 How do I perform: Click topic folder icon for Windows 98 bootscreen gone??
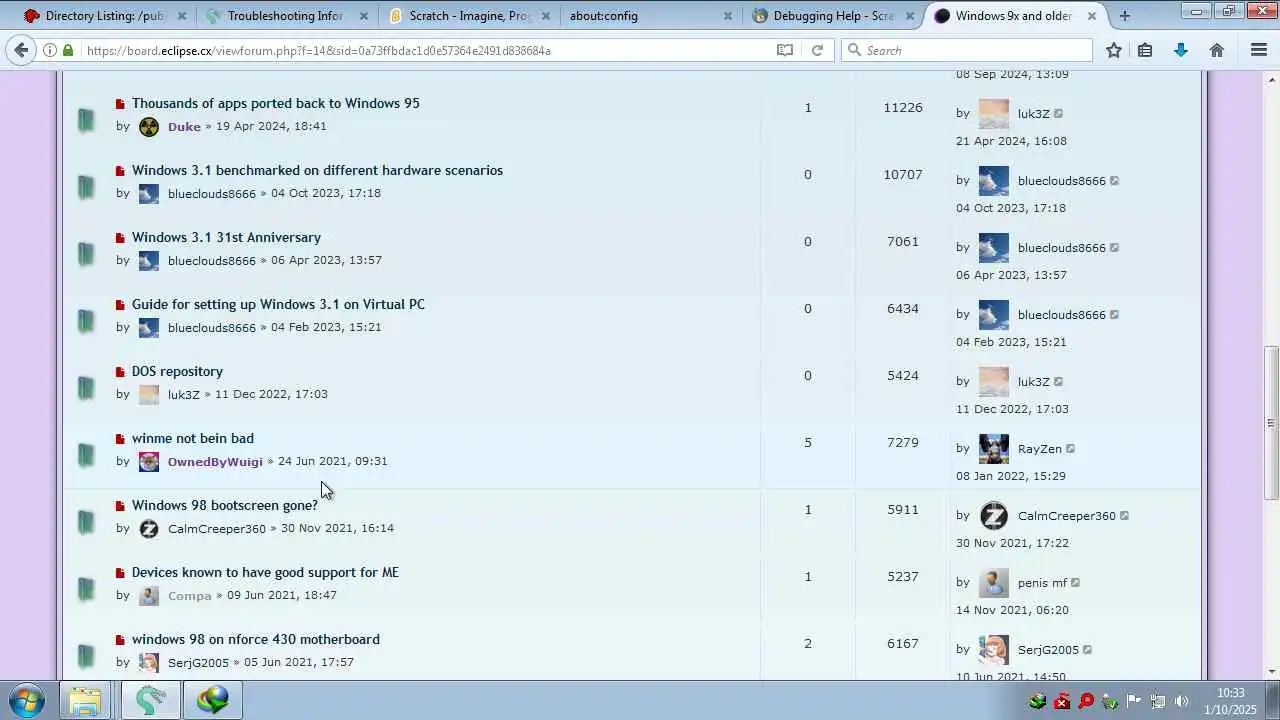coord(86,522)
